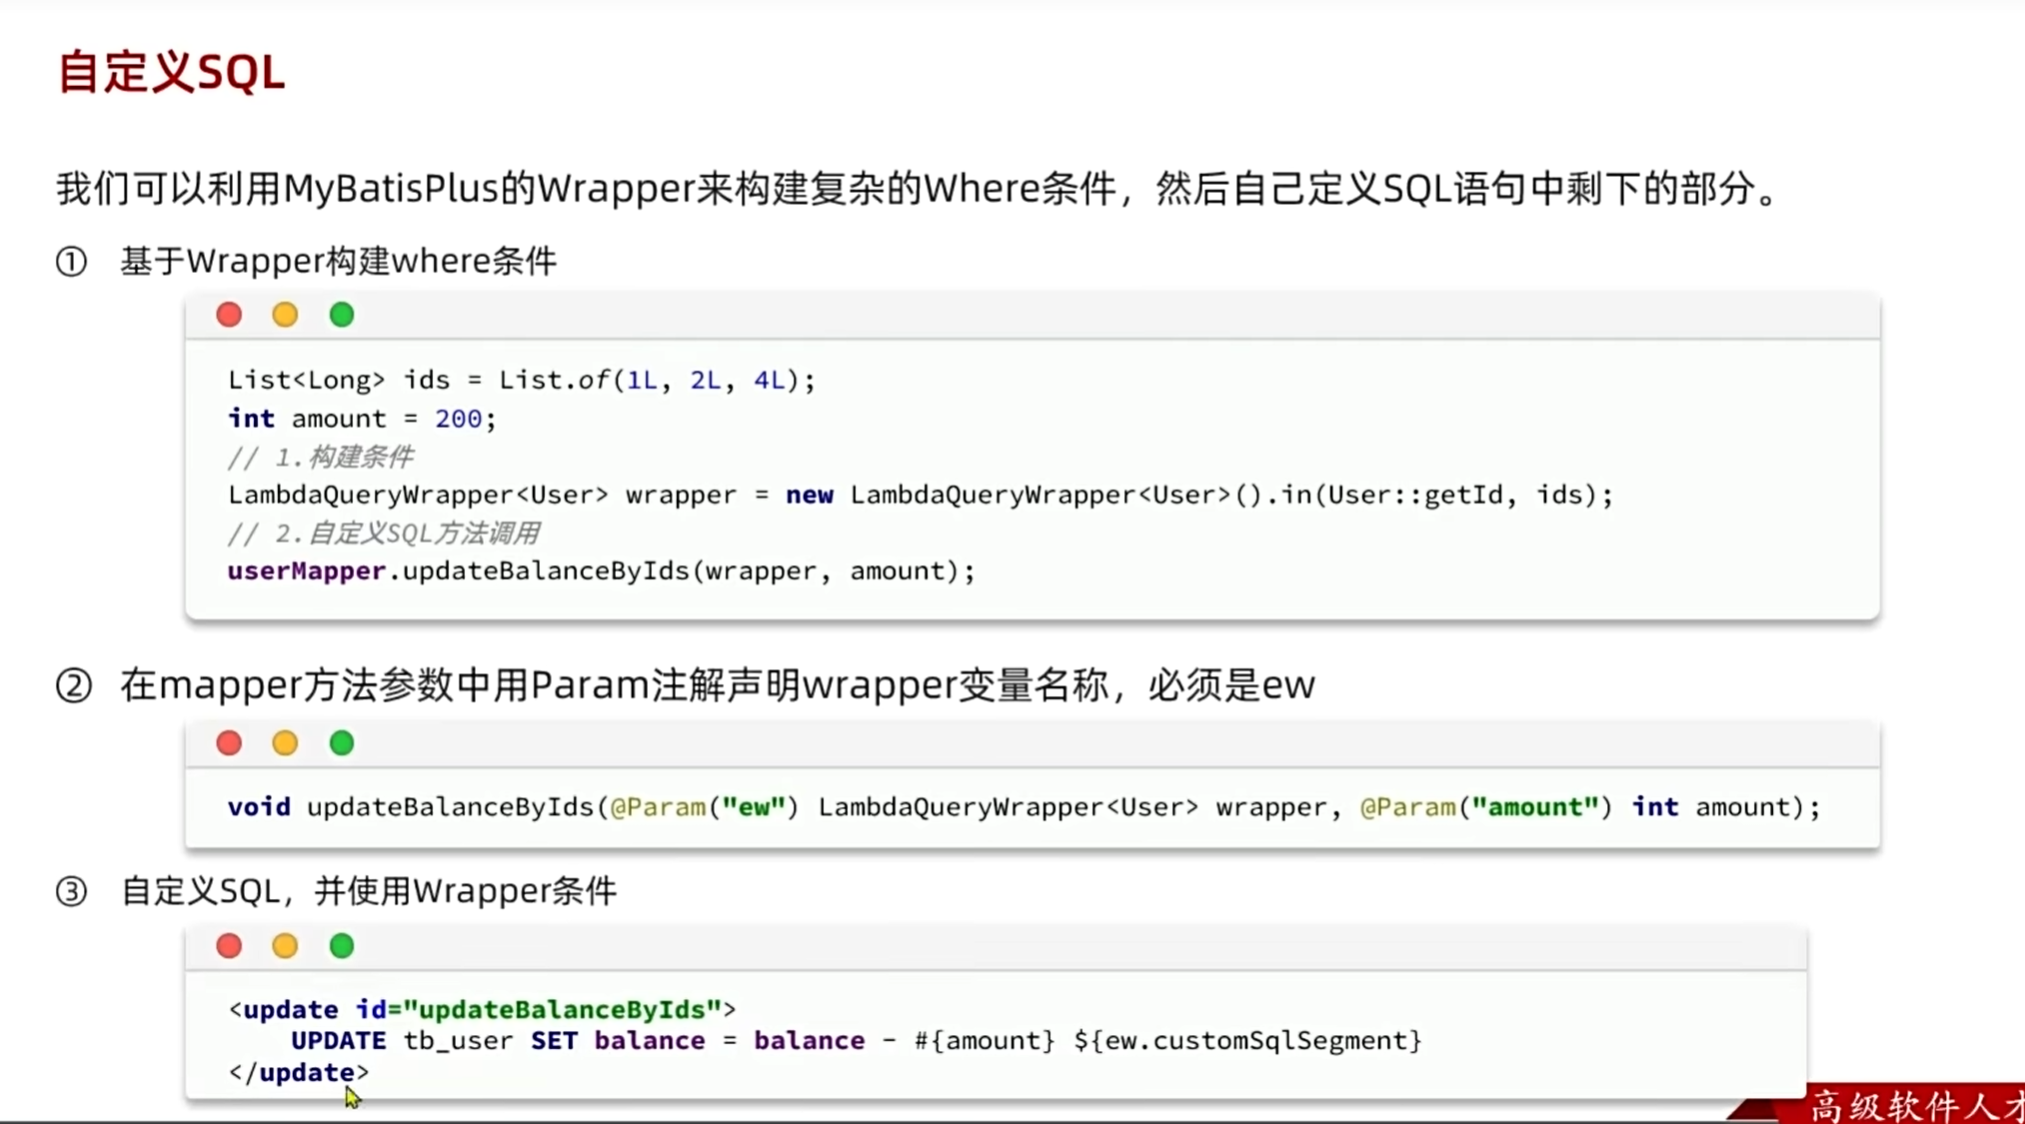Click red dot in mapper method code window
2025x1124 pixels.
pos(229,743)
